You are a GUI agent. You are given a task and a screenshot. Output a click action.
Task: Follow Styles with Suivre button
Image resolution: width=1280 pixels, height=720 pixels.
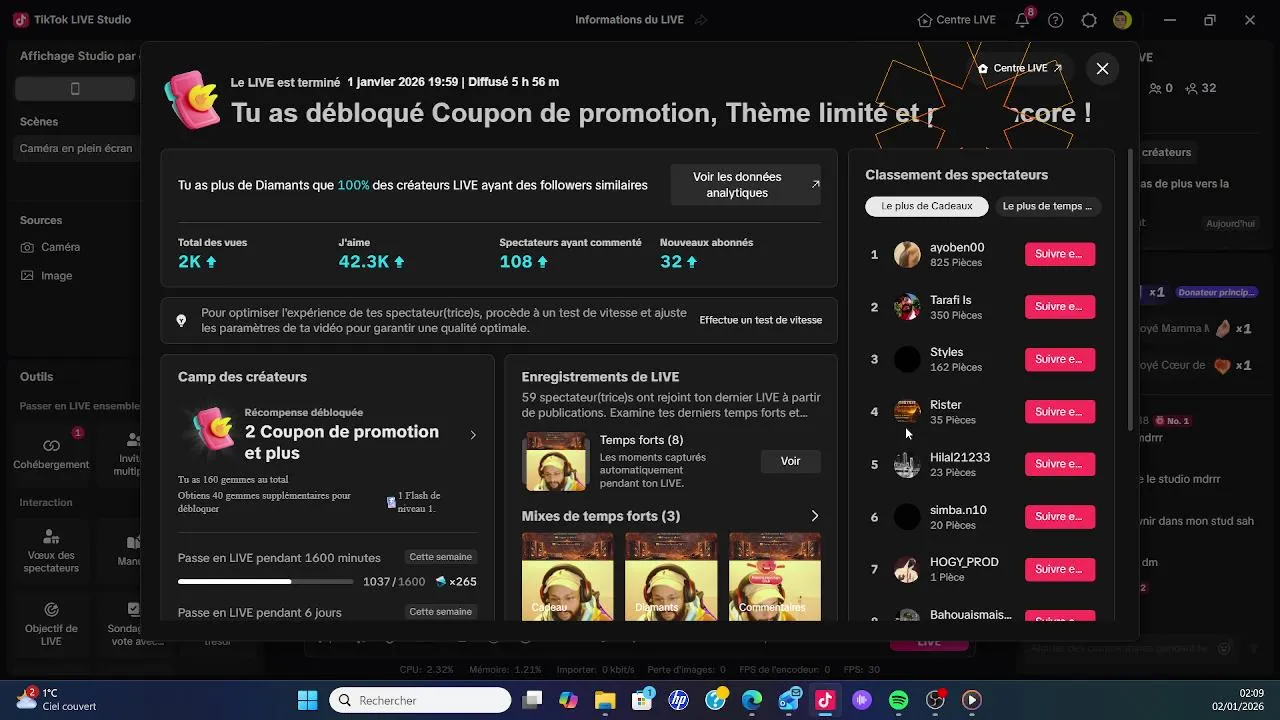click(x=1059, y=359)
